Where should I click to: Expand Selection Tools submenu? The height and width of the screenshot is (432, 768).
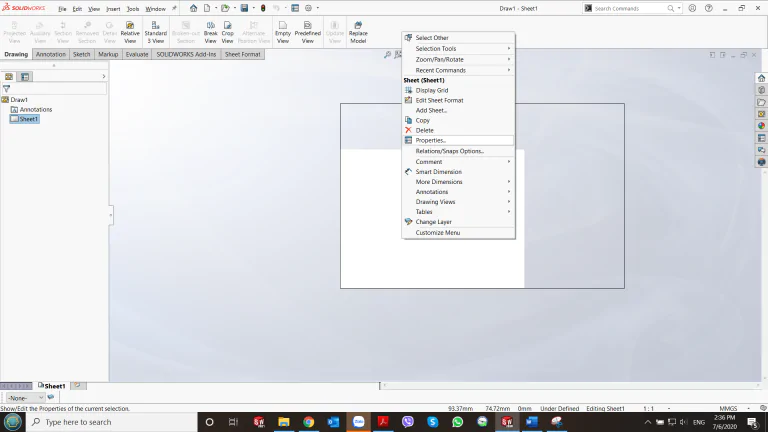click(x=458, y=48)
